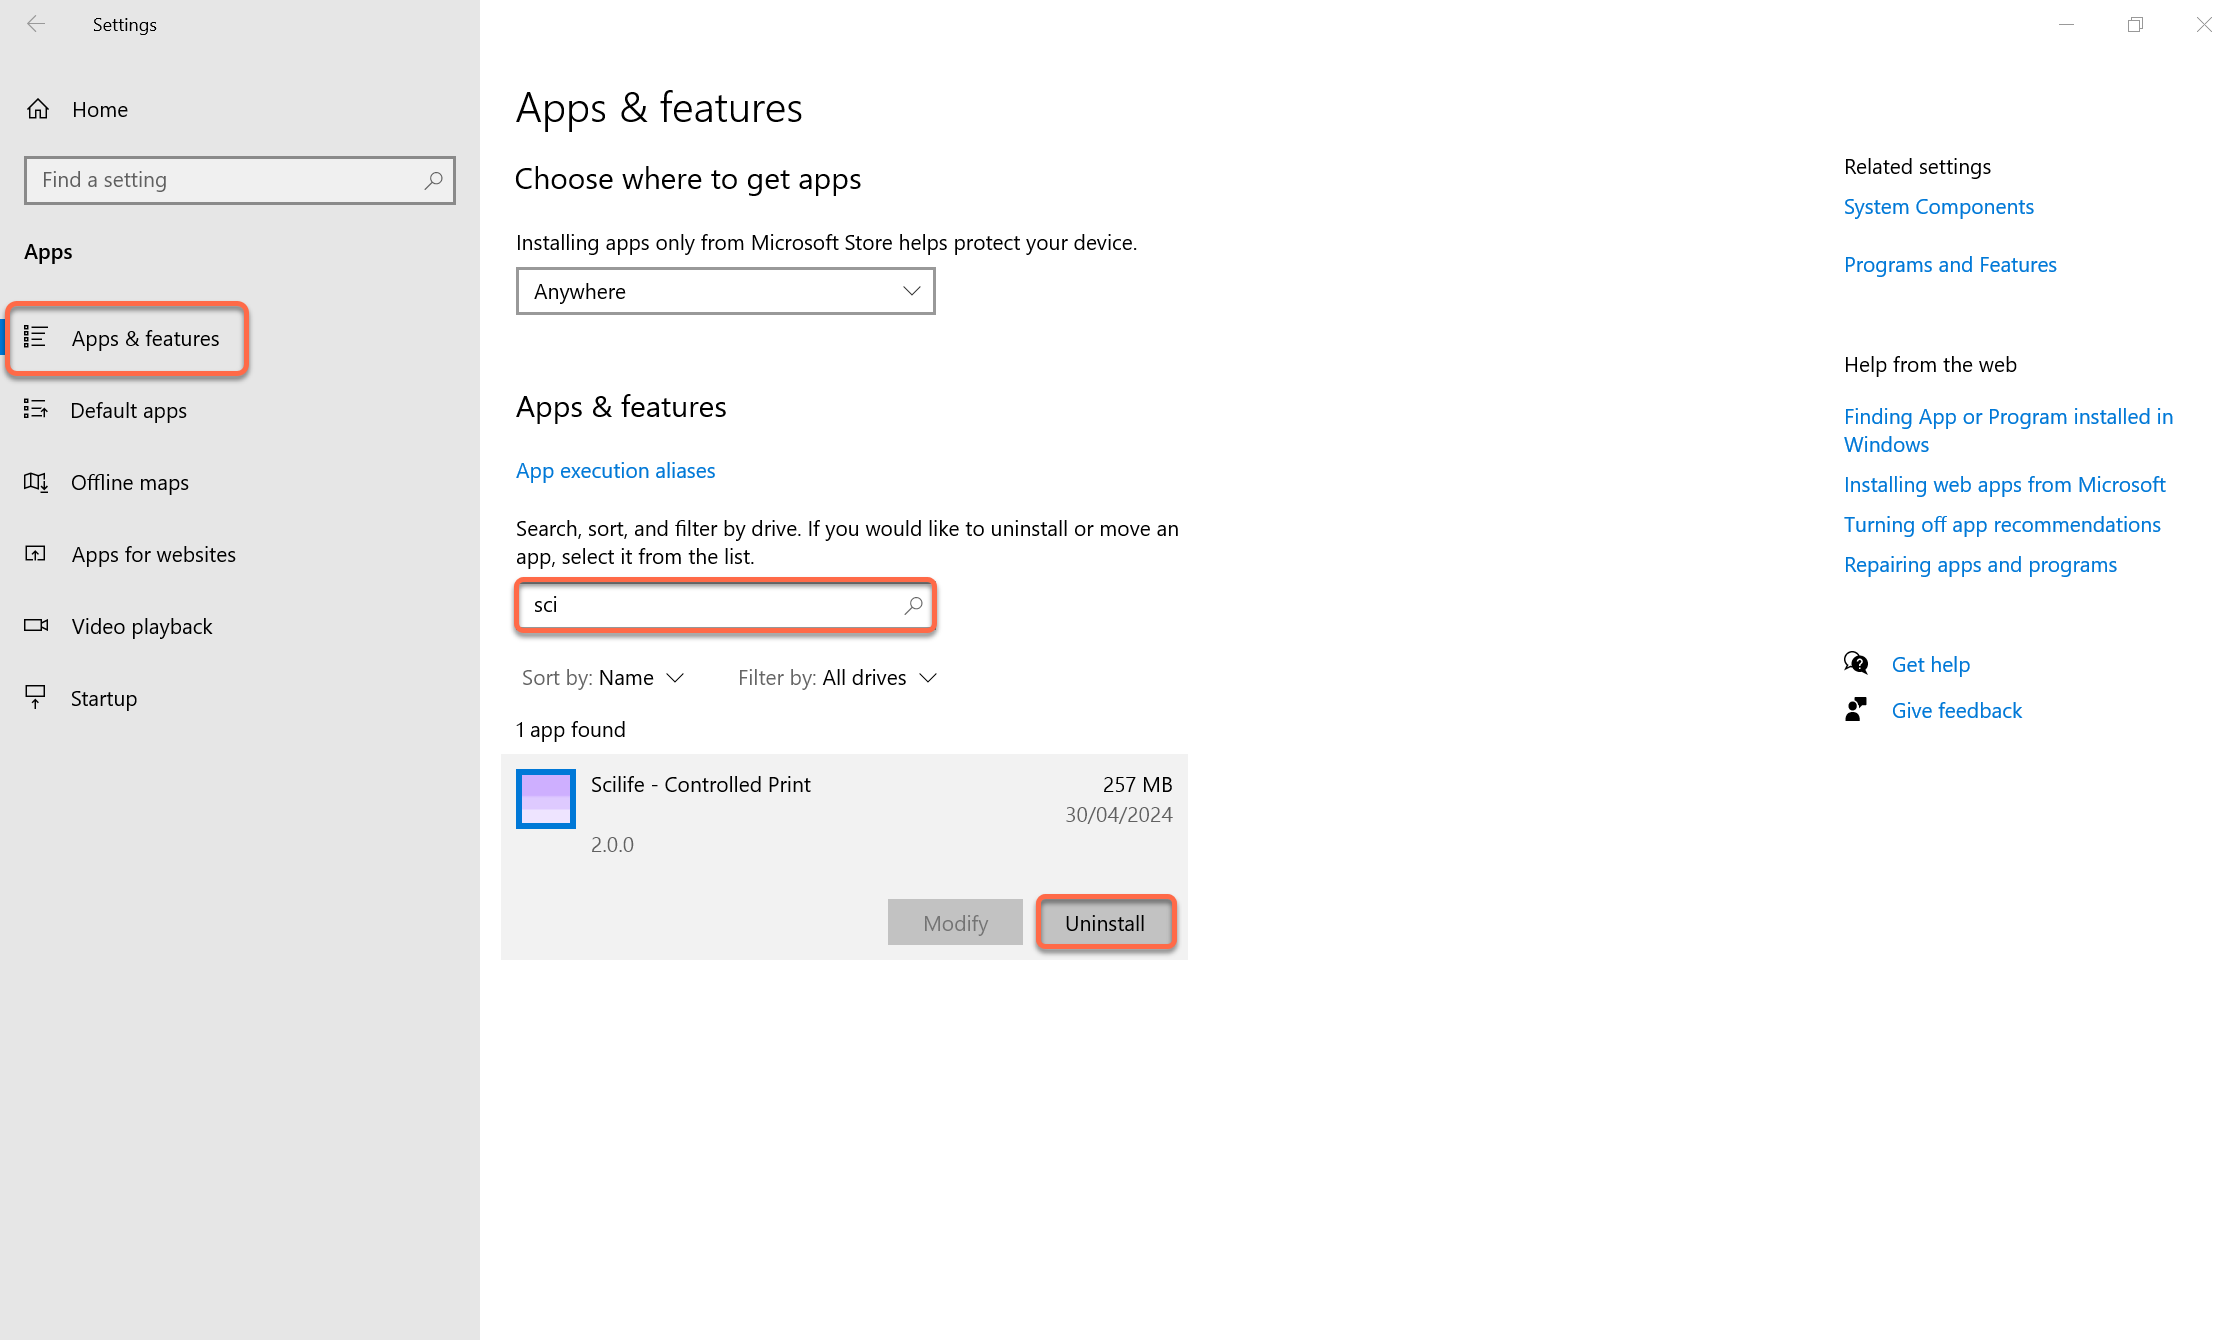This screenshot has width=2240, height=1340.
Task: Click the back arrow in Settings
Action: [x=36, y=24]
